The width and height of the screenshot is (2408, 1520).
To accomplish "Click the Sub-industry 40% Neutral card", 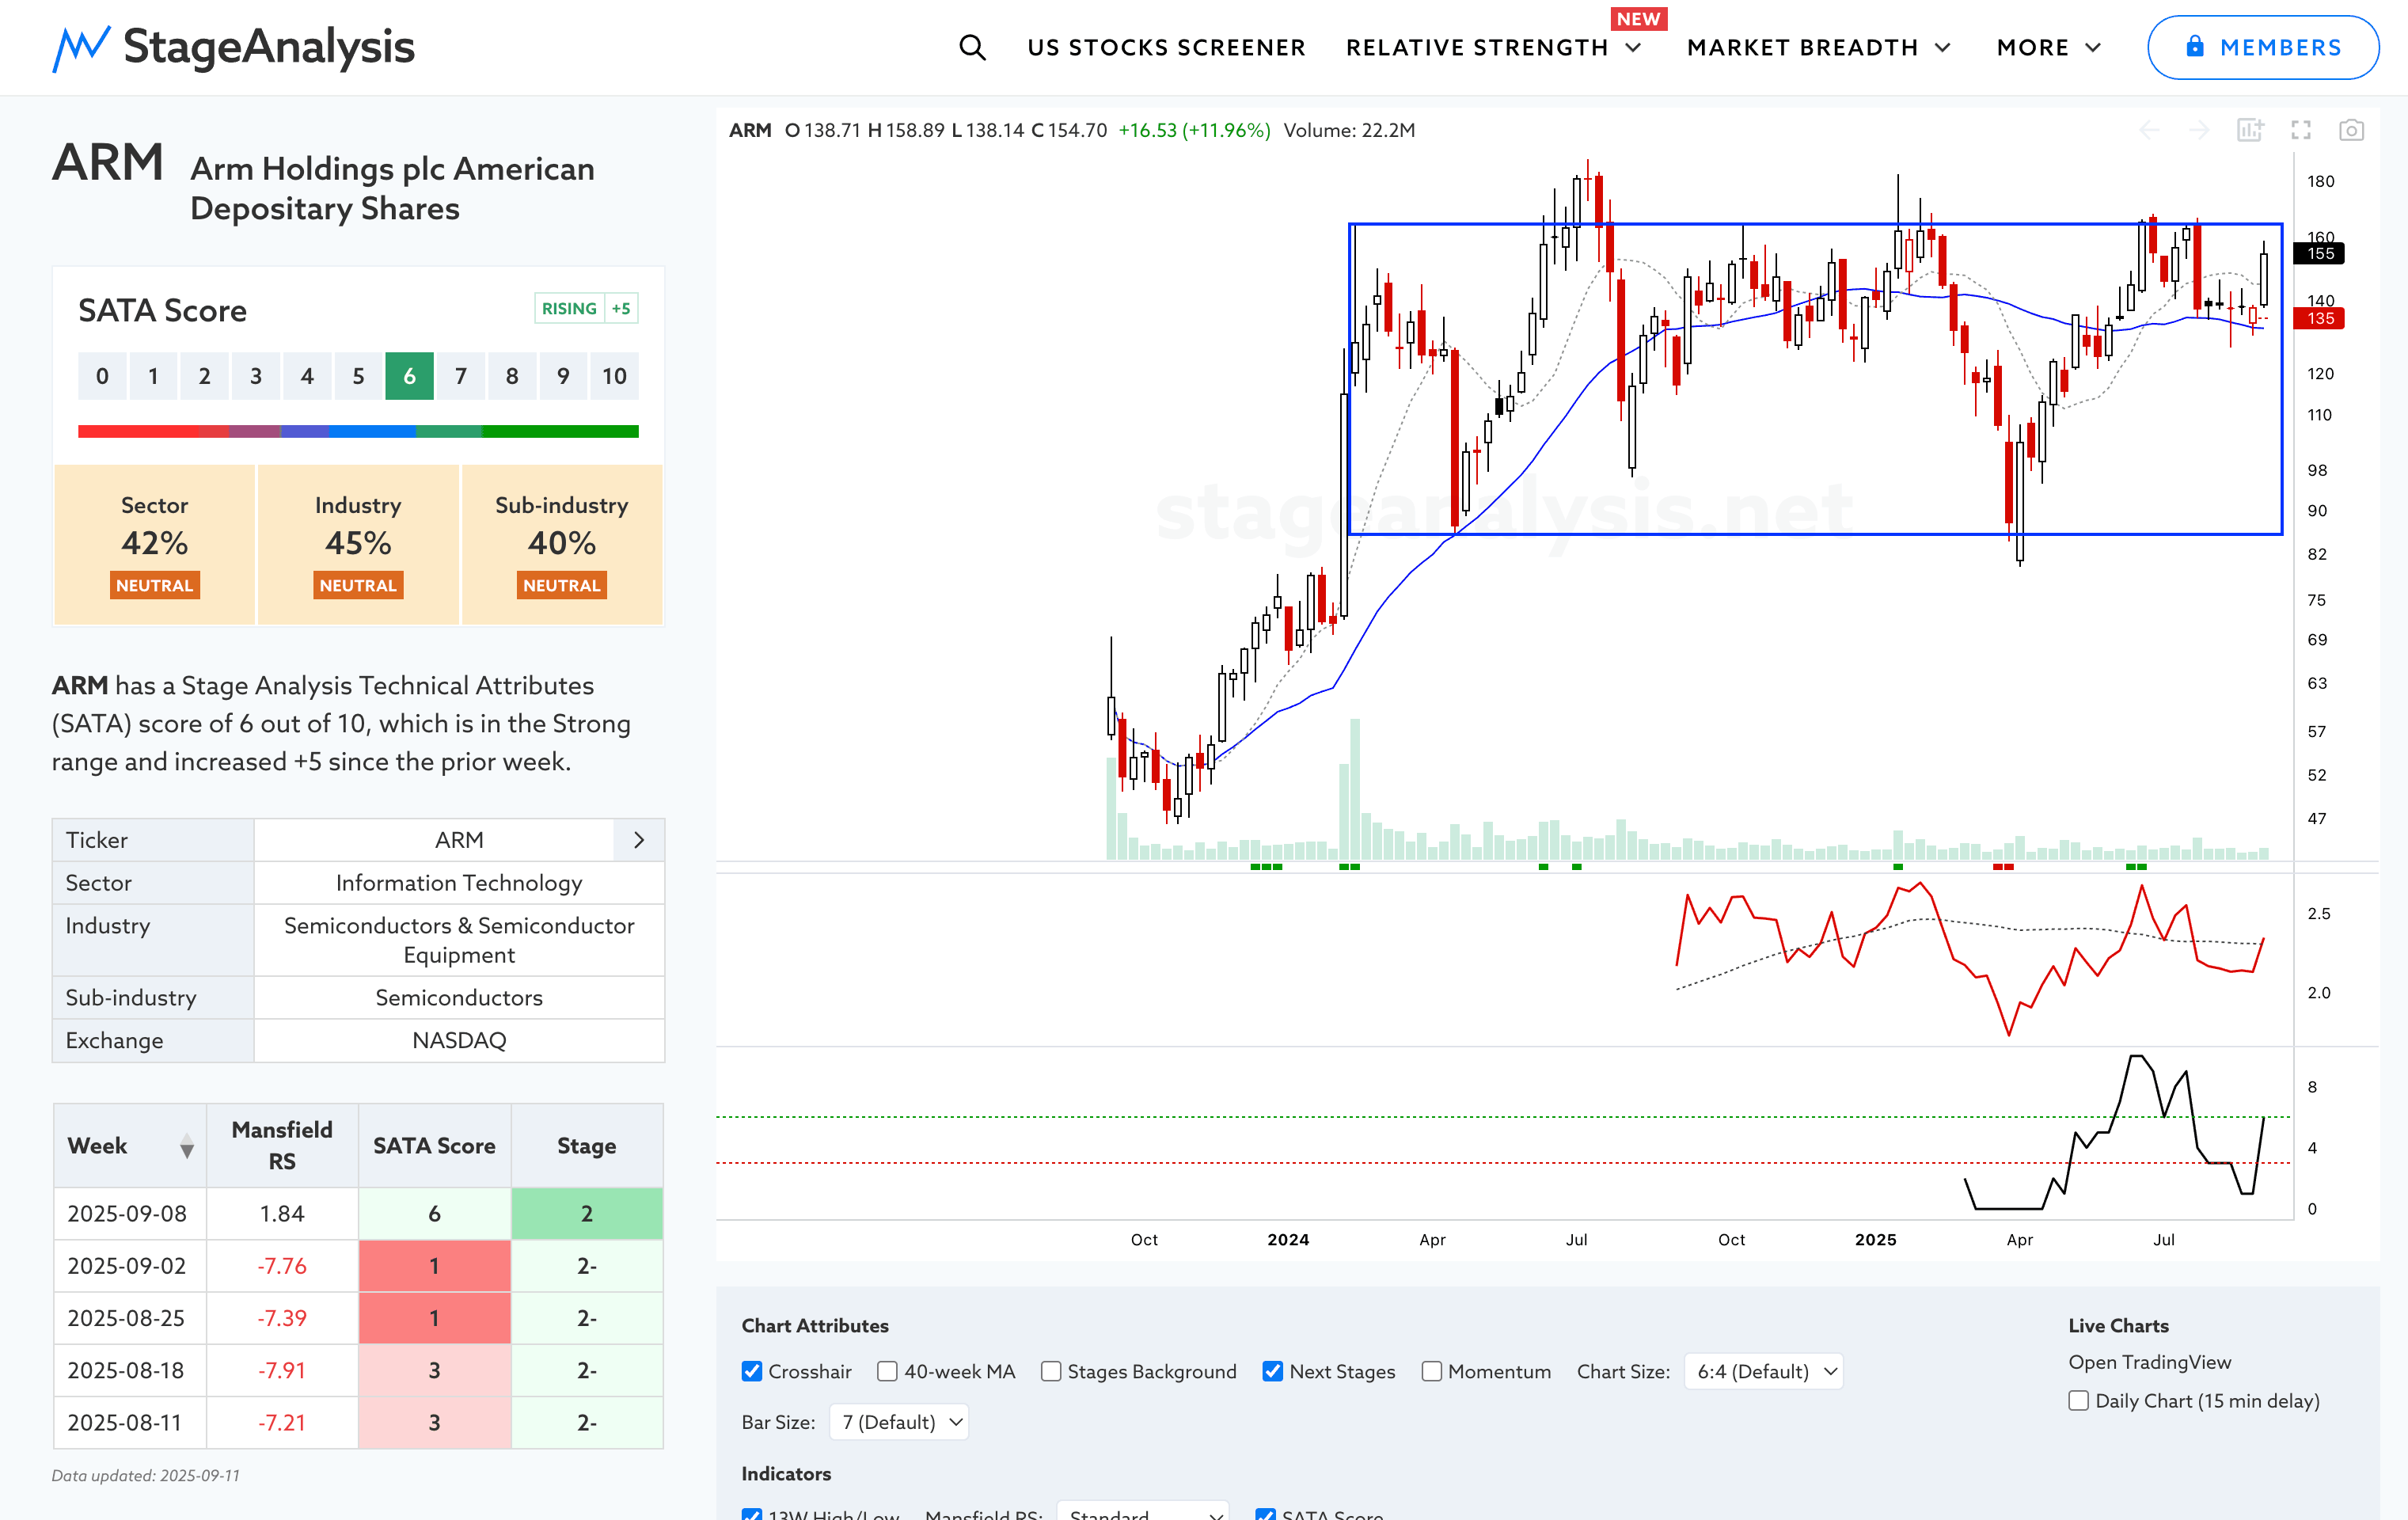I will (562, 545).
